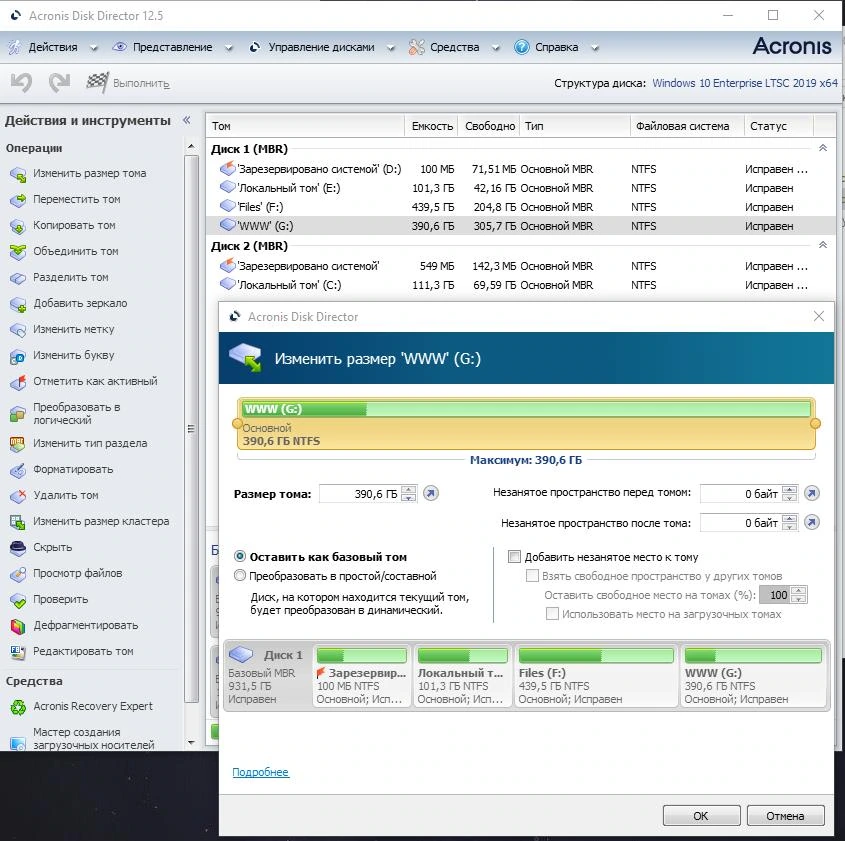This screenshot has width=845, height=841.
Task: Click Отмена in resize dialog
Action: click(785, 816)
